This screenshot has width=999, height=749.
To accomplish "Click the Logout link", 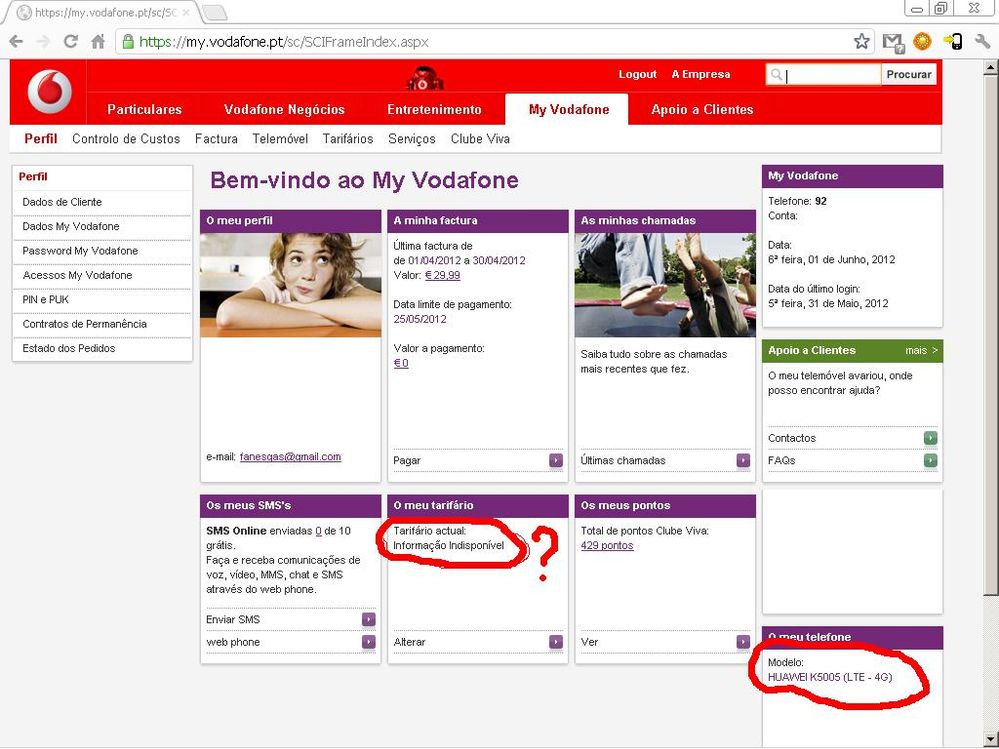I will tap(637, 75).
